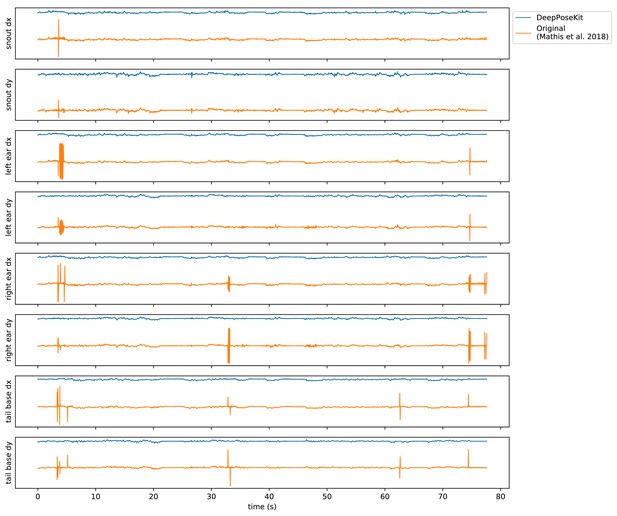Click the x-axis tick label 0
The image size is (617, 516).
click(x=38, y=496)
